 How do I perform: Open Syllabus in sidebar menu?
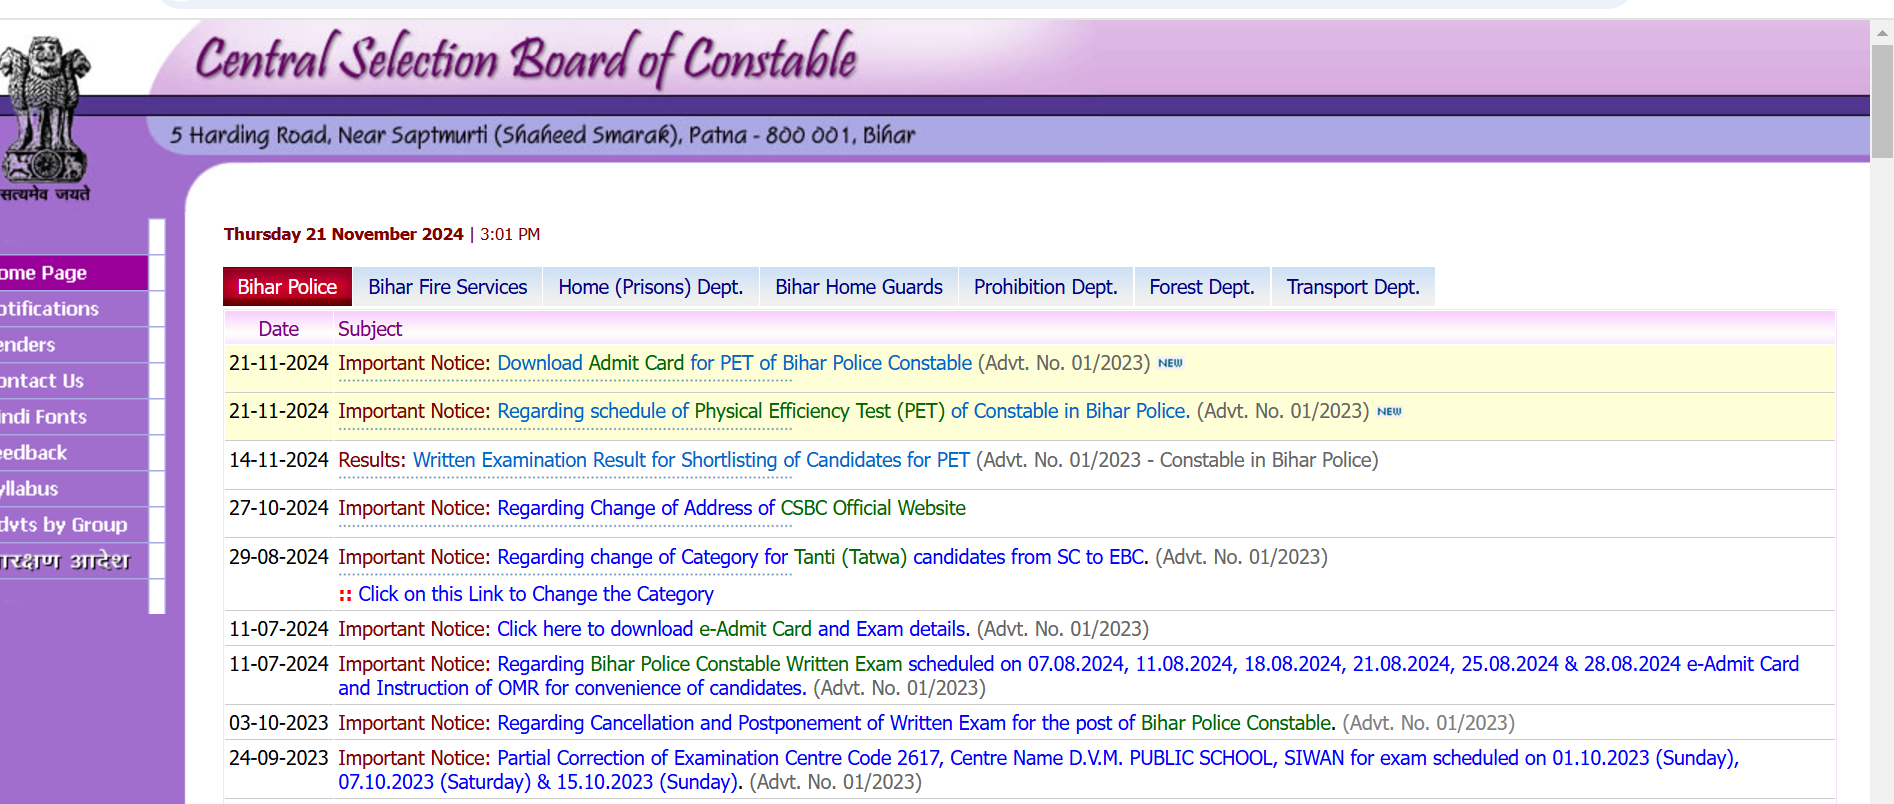74,489
